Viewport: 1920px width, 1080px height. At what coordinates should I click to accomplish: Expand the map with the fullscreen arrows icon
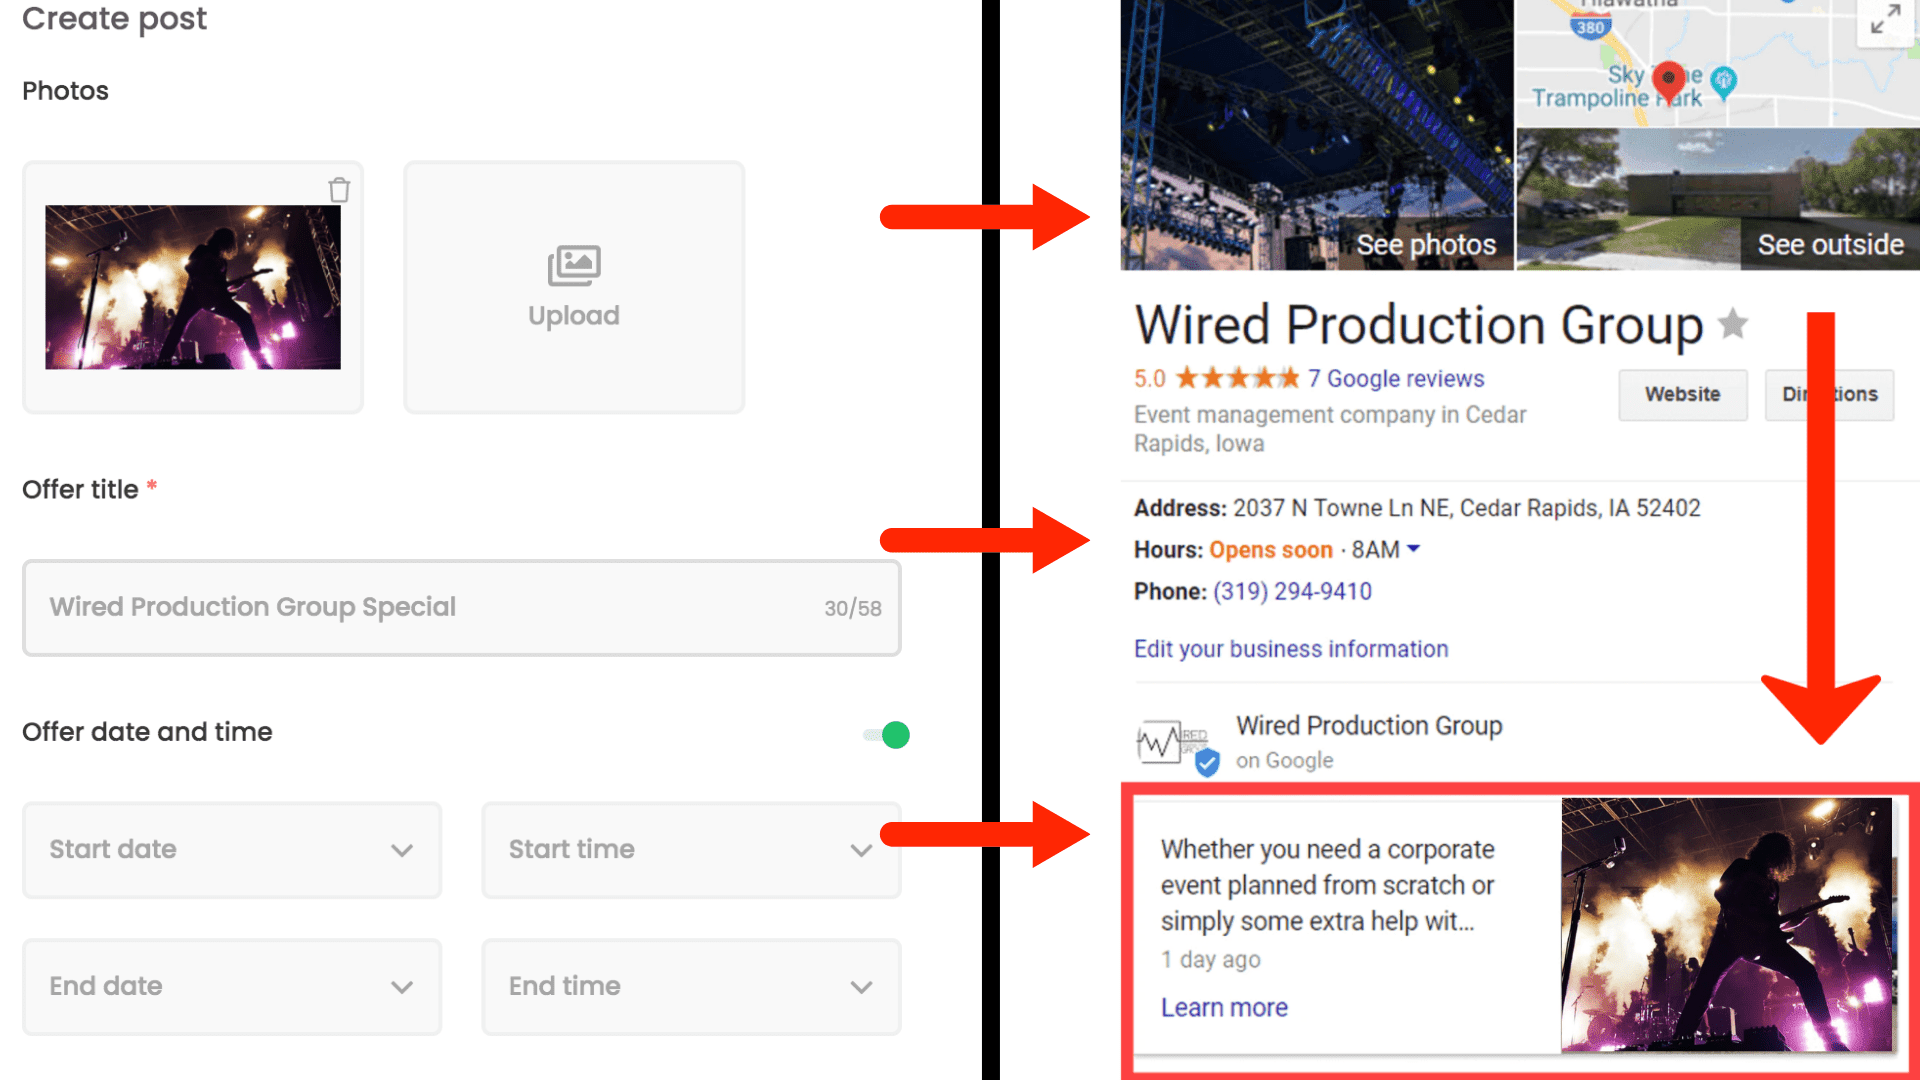[1885, 18]
